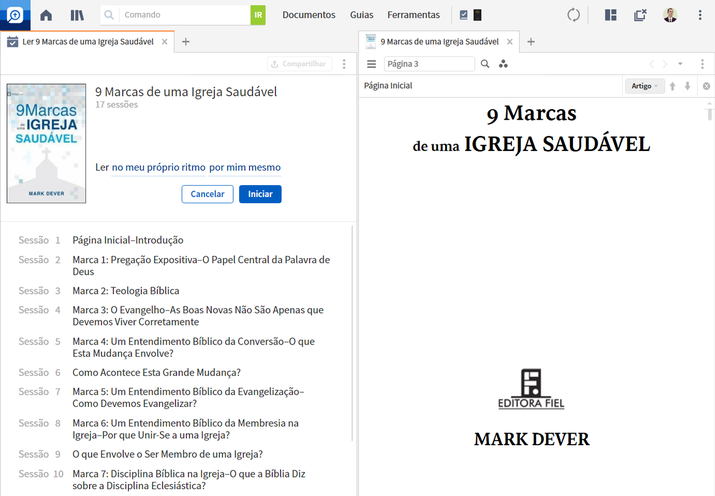This screenshot has width=715, height=496.
Task: Open the reading plan checkbox shortcut icon
Action: click(464, 15)
